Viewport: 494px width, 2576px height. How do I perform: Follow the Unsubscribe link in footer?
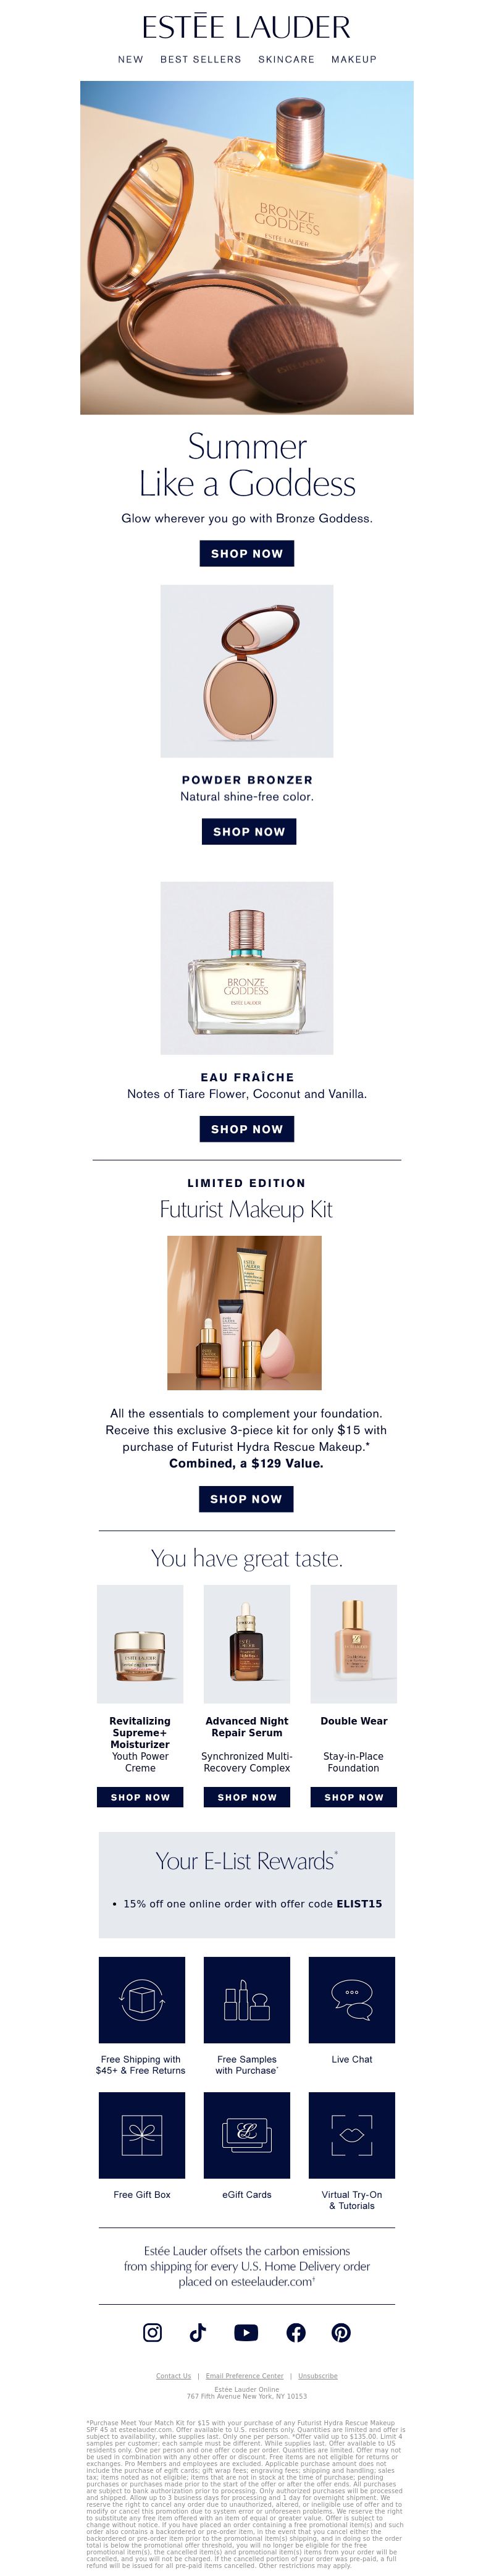(318, 2376)
